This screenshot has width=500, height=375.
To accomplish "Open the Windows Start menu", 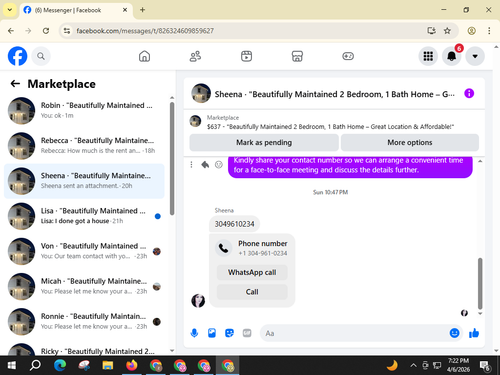I will tap(12, 366).
